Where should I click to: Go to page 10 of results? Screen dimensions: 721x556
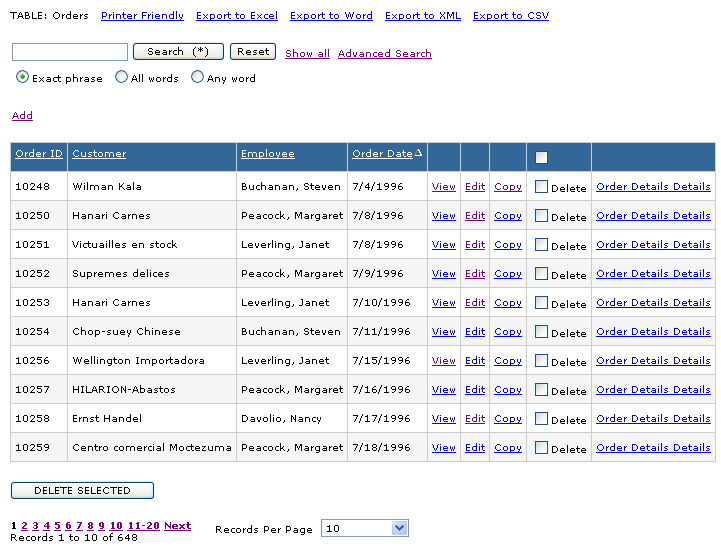coord(116,526)
